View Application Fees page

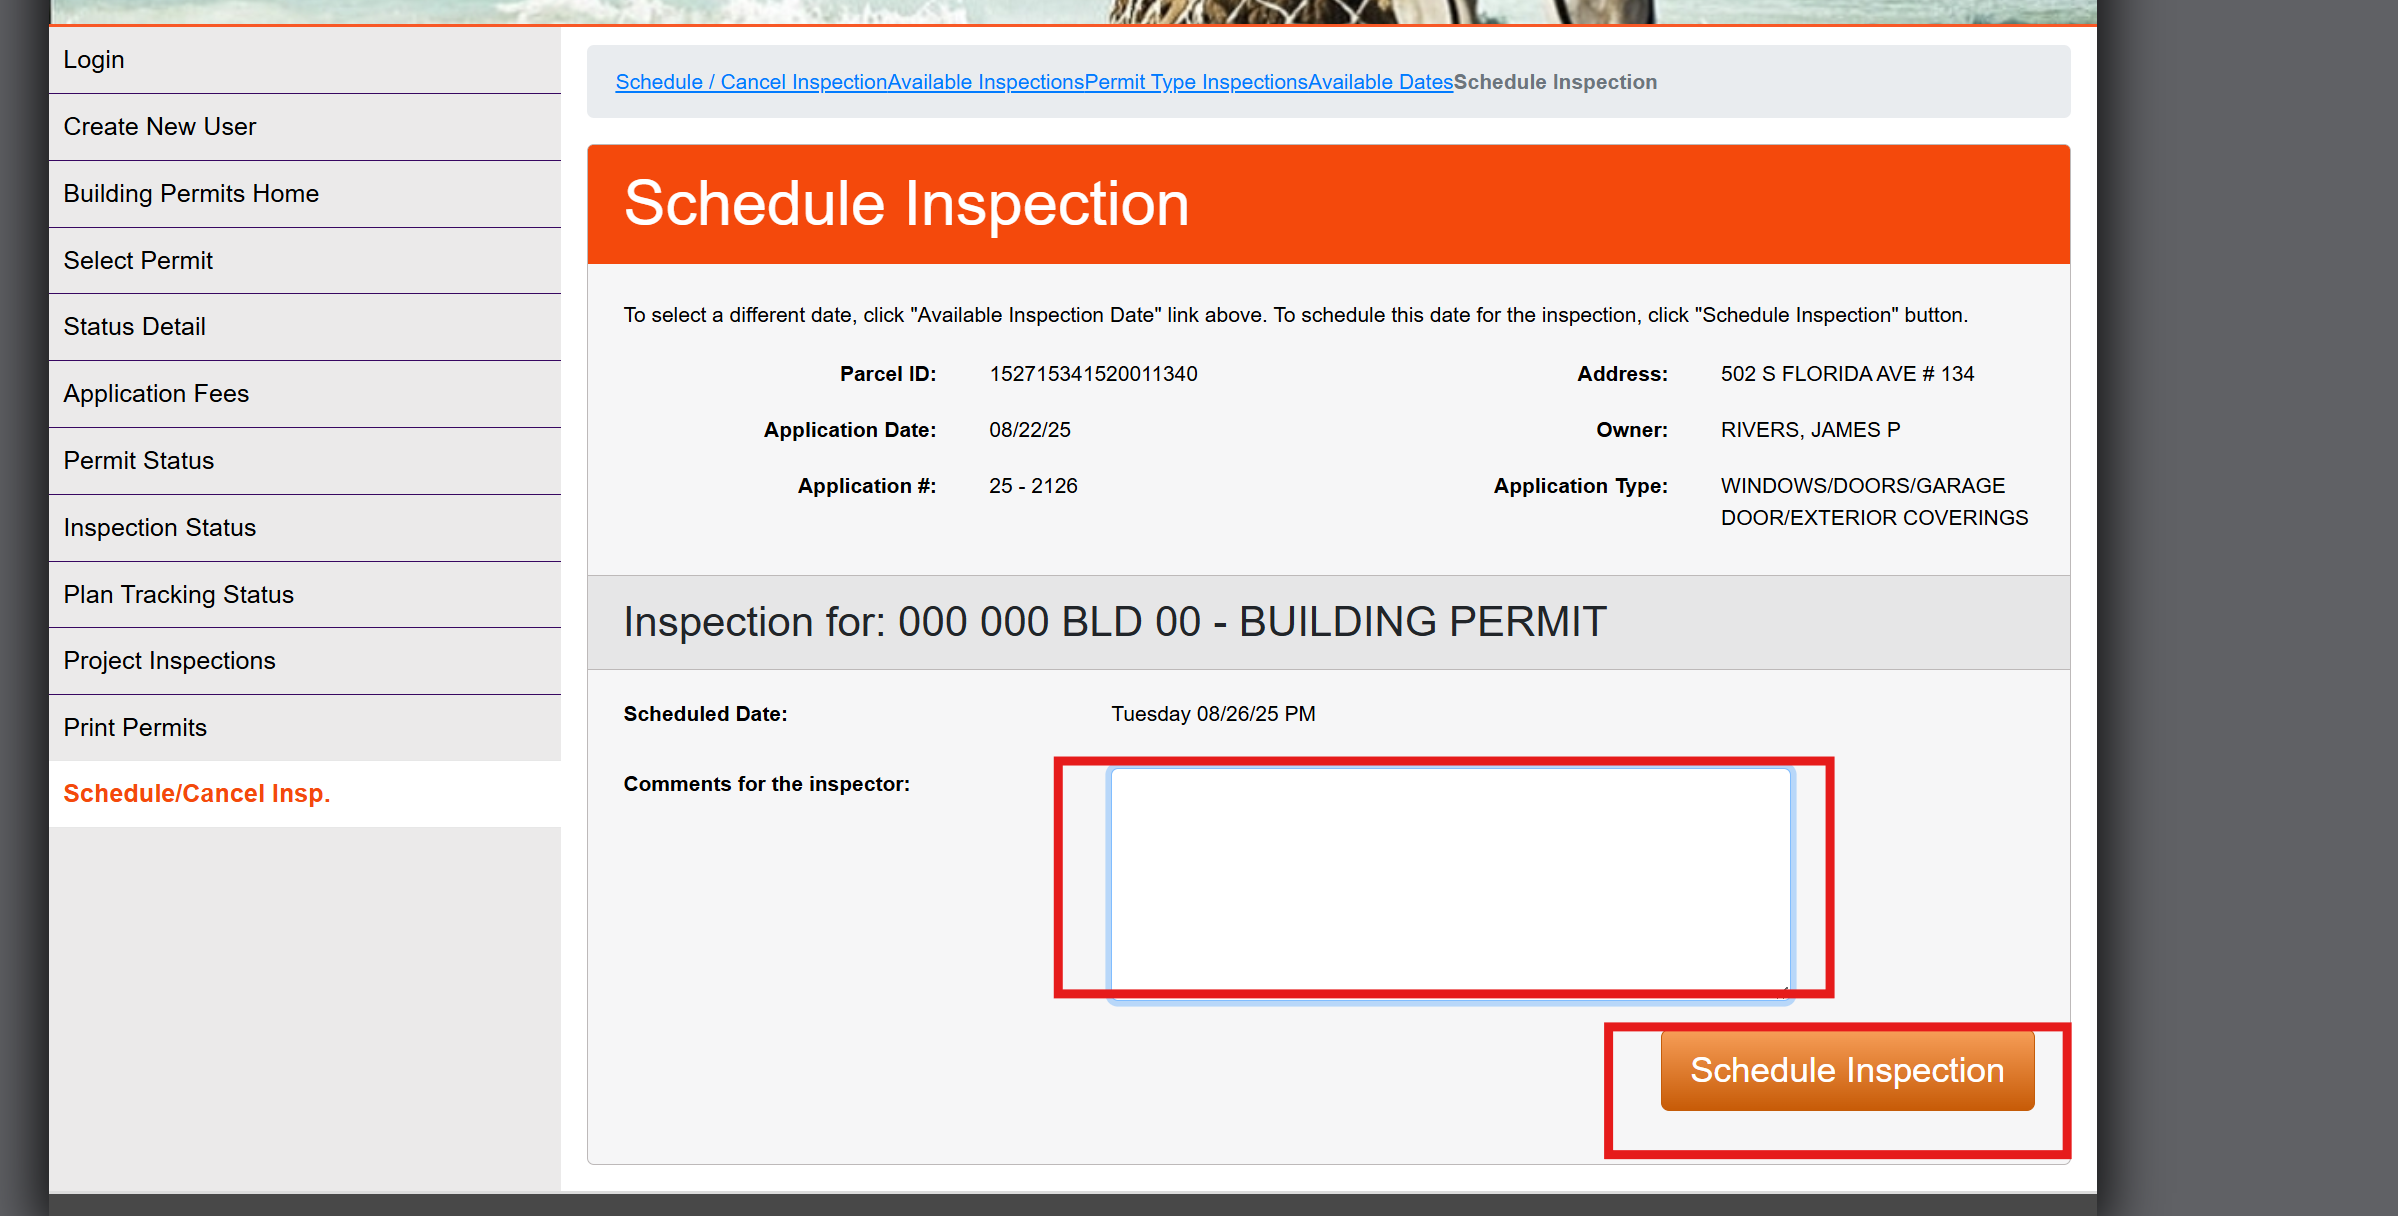tap(156, 394)
